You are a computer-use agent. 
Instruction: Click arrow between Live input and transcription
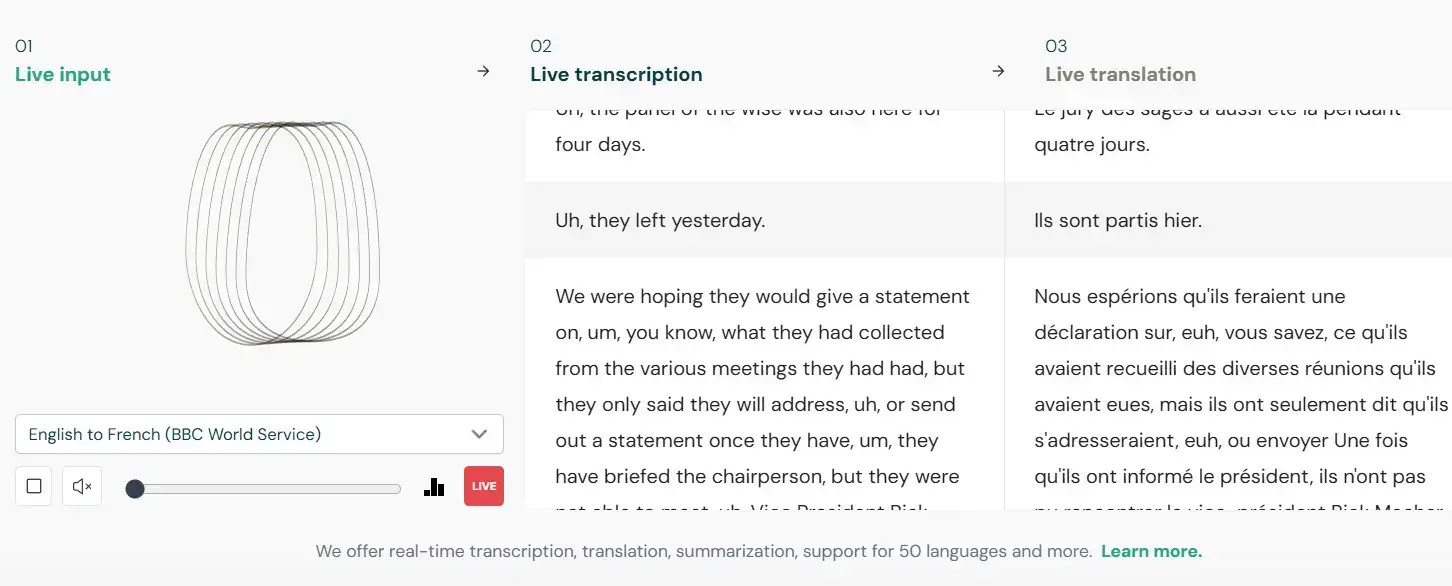tap(484, 71)
